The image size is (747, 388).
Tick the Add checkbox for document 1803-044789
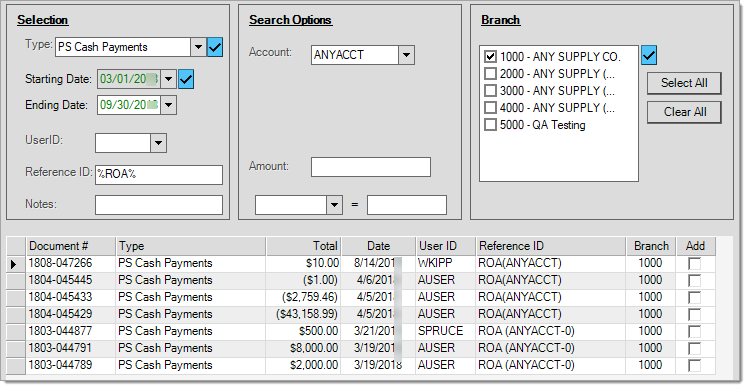click(x=695, y=366)
